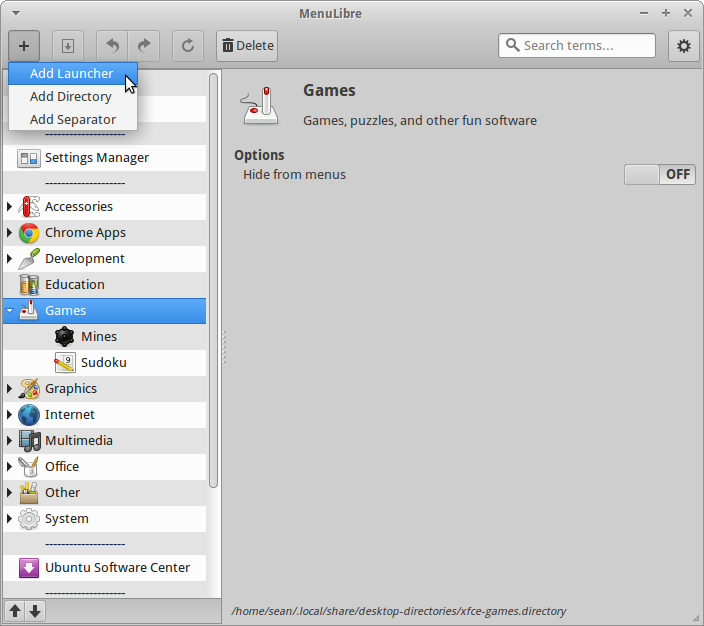704x626 pixels.
Task: Expand the Development category
Action: (9, 259)
